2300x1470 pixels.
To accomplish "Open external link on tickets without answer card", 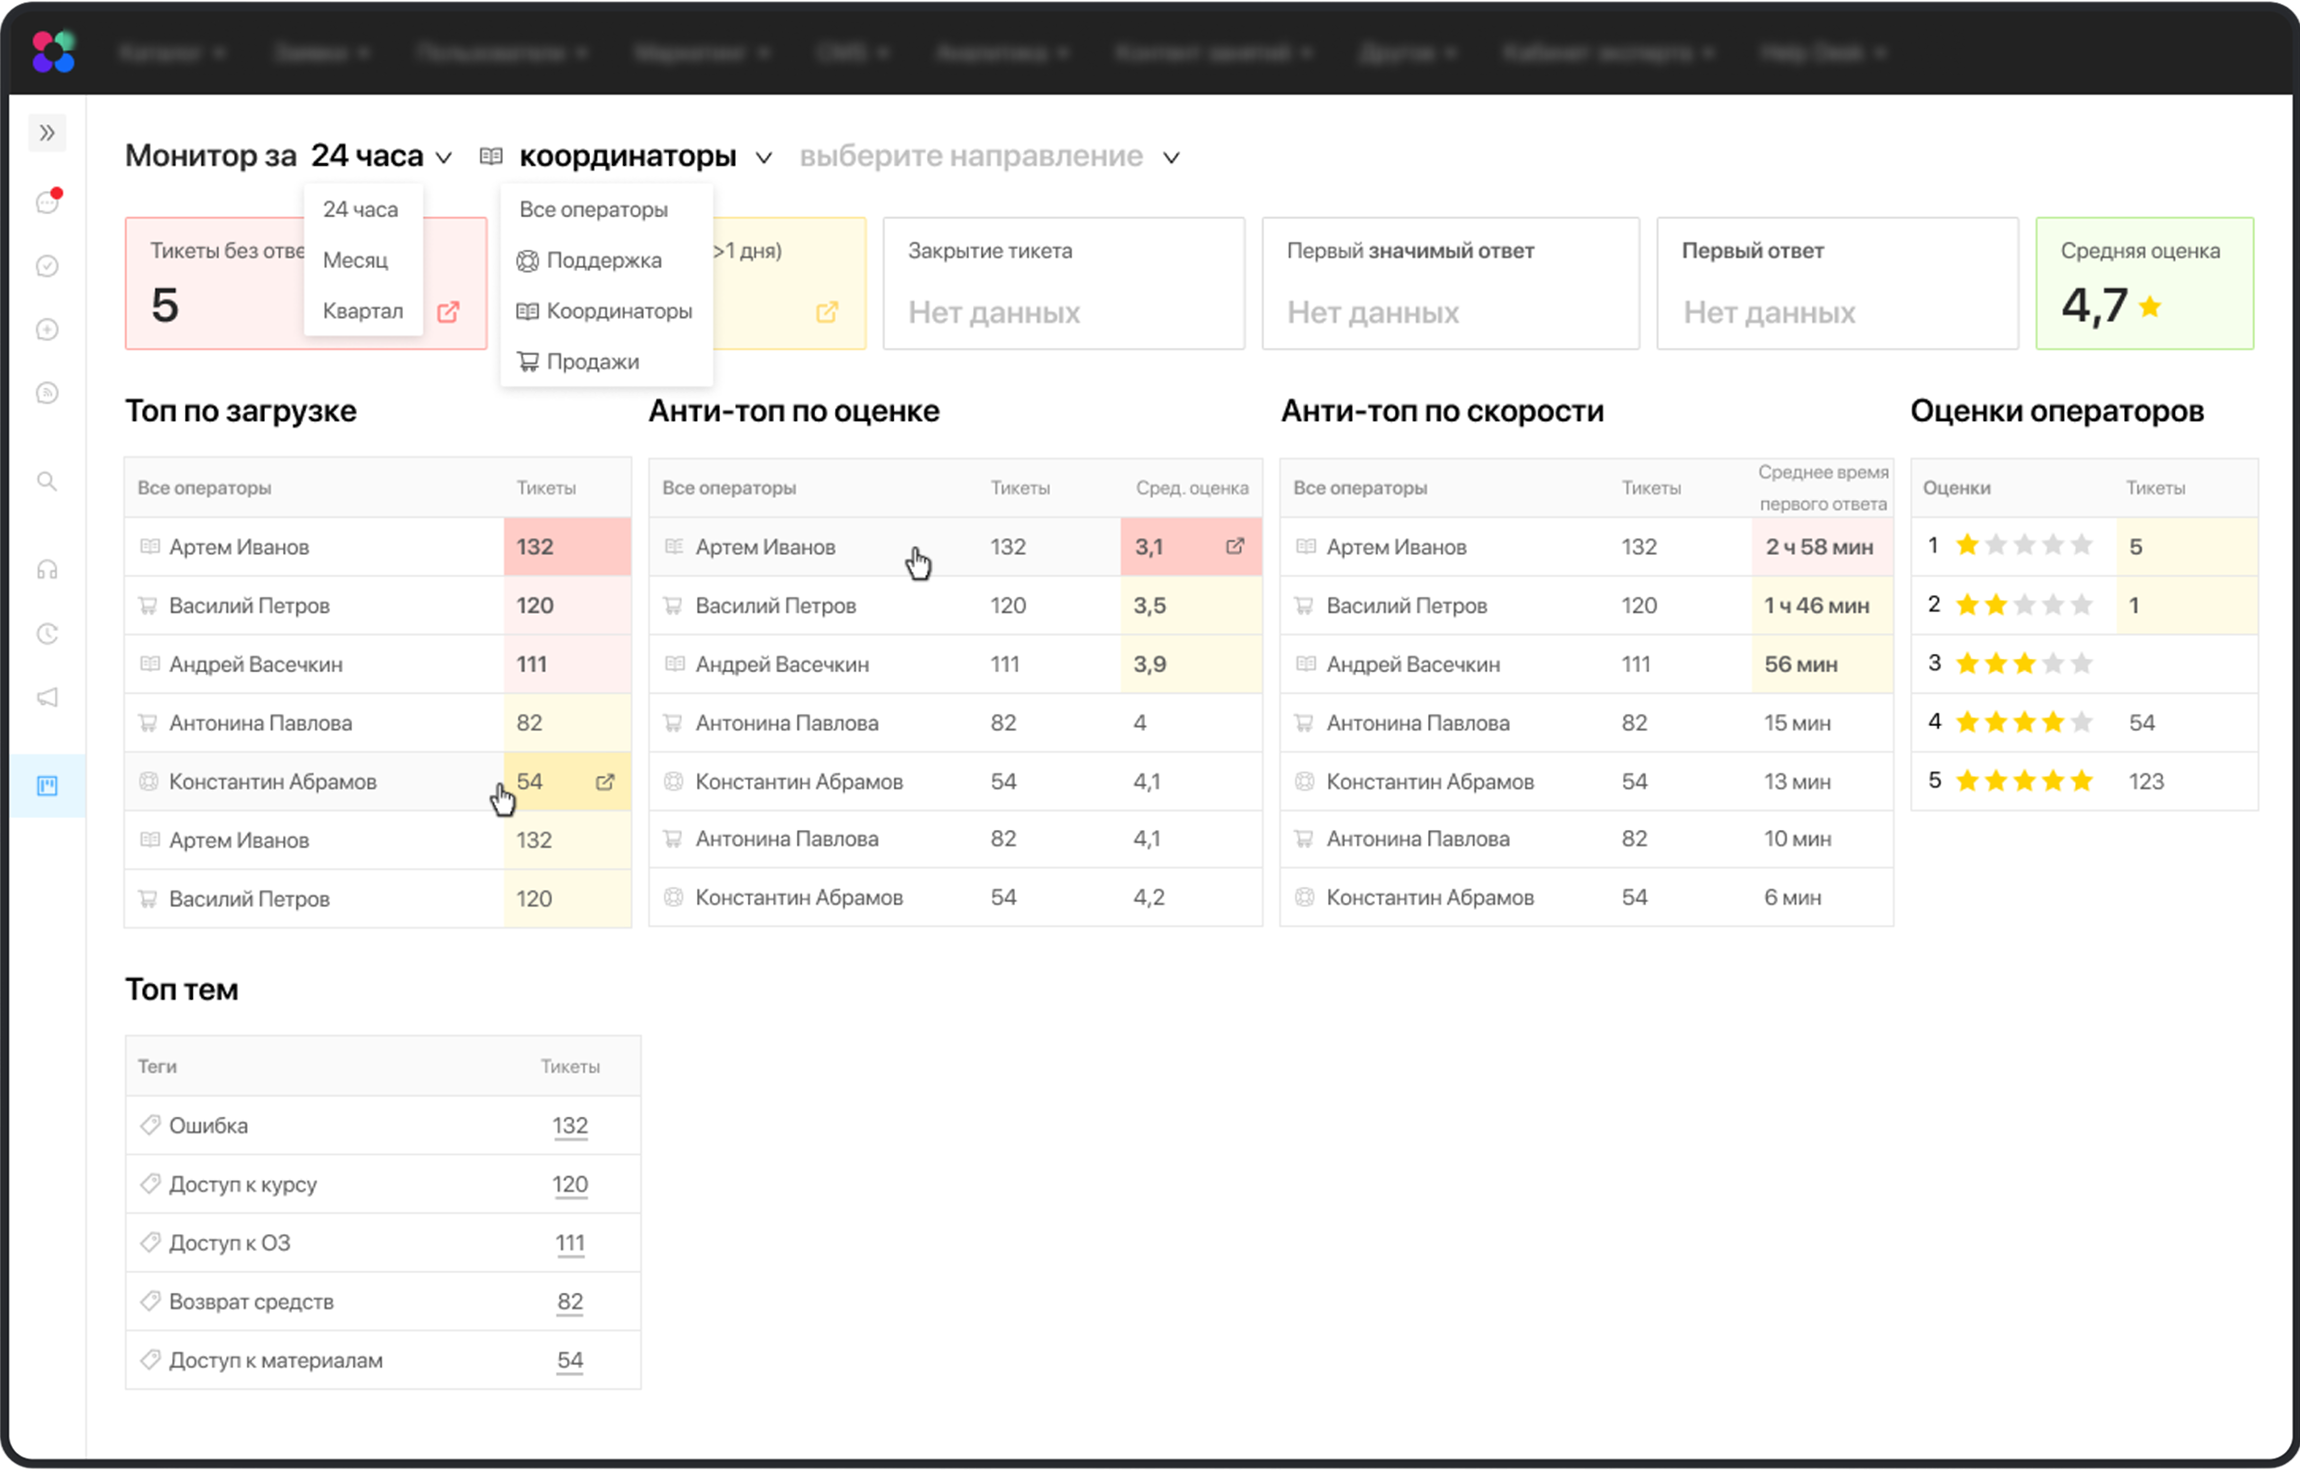I will click(x=448, y=312).
